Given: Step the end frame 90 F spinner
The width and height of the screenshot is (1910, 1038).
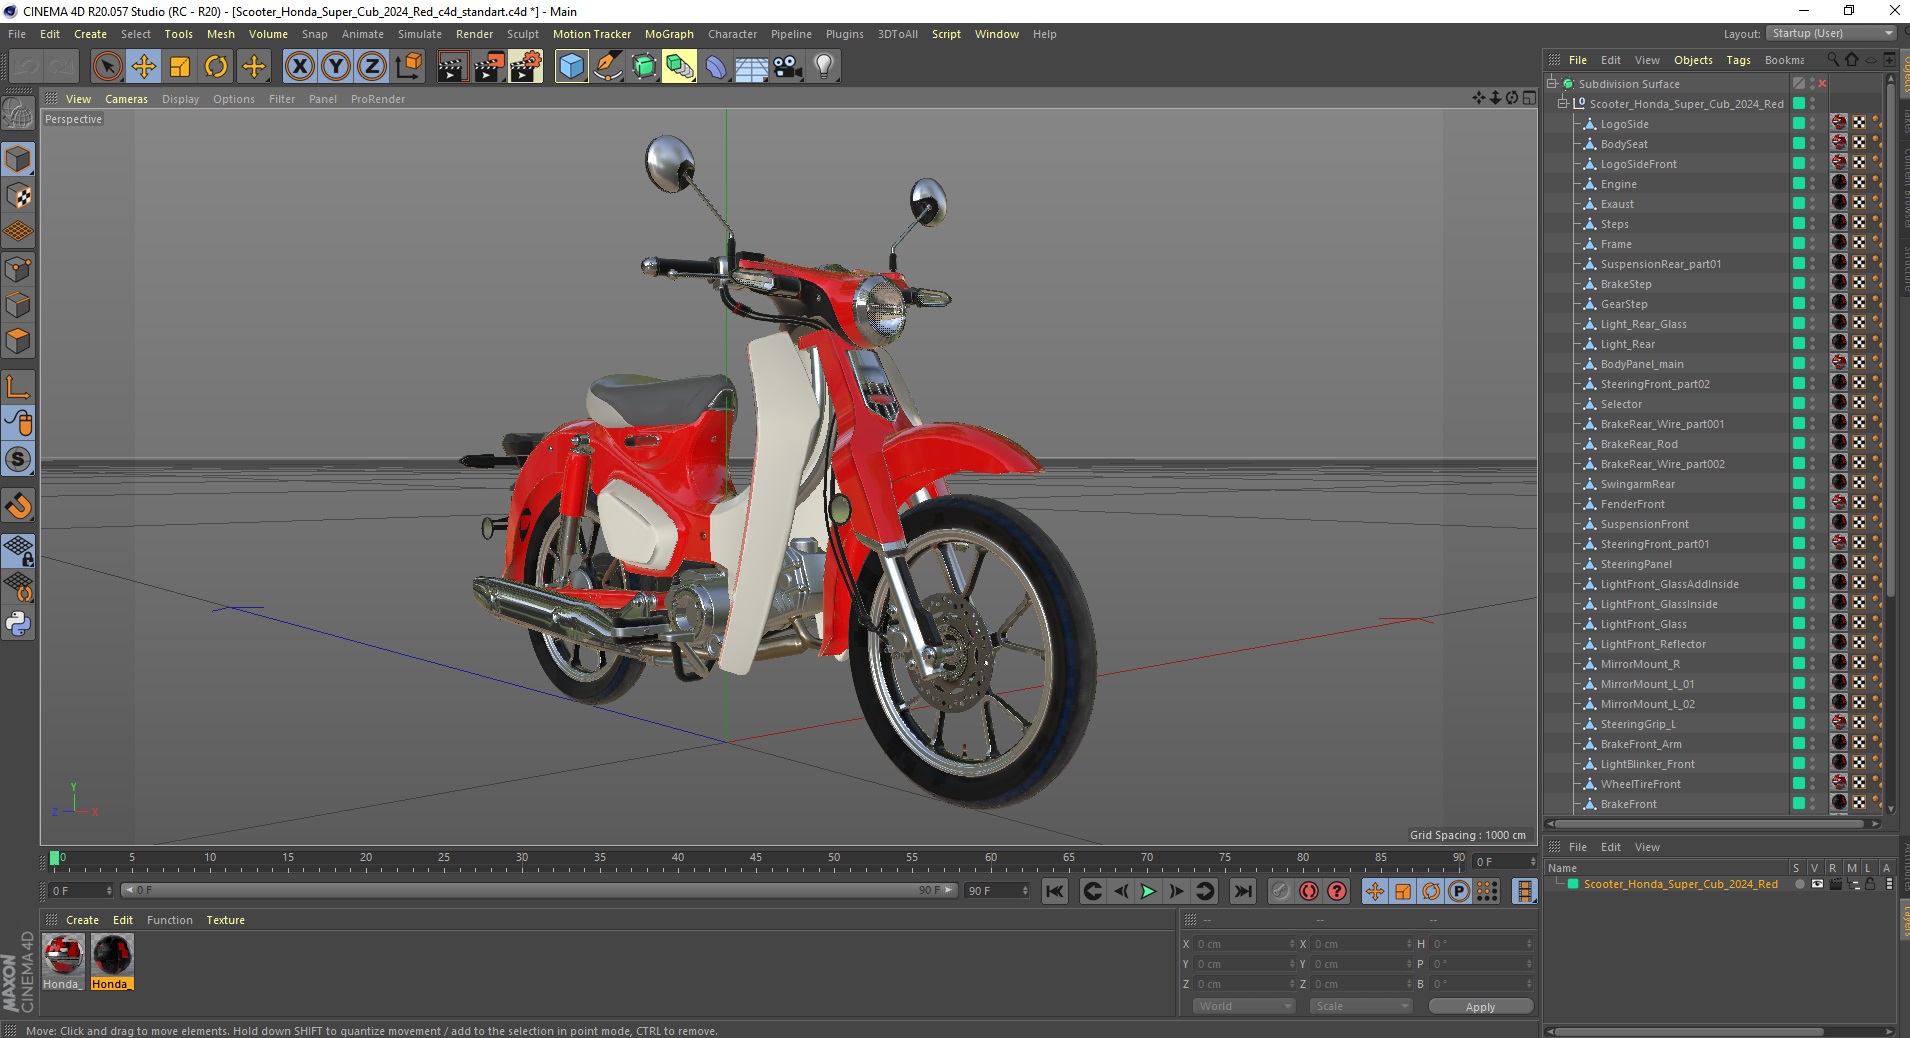Looking at the screenshot, I should (x=1025, y=890).
